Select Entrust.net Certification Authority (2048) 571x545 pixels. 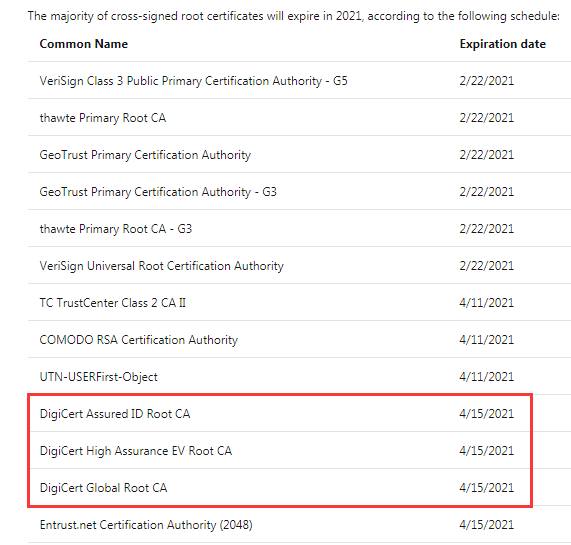point(146,525)
